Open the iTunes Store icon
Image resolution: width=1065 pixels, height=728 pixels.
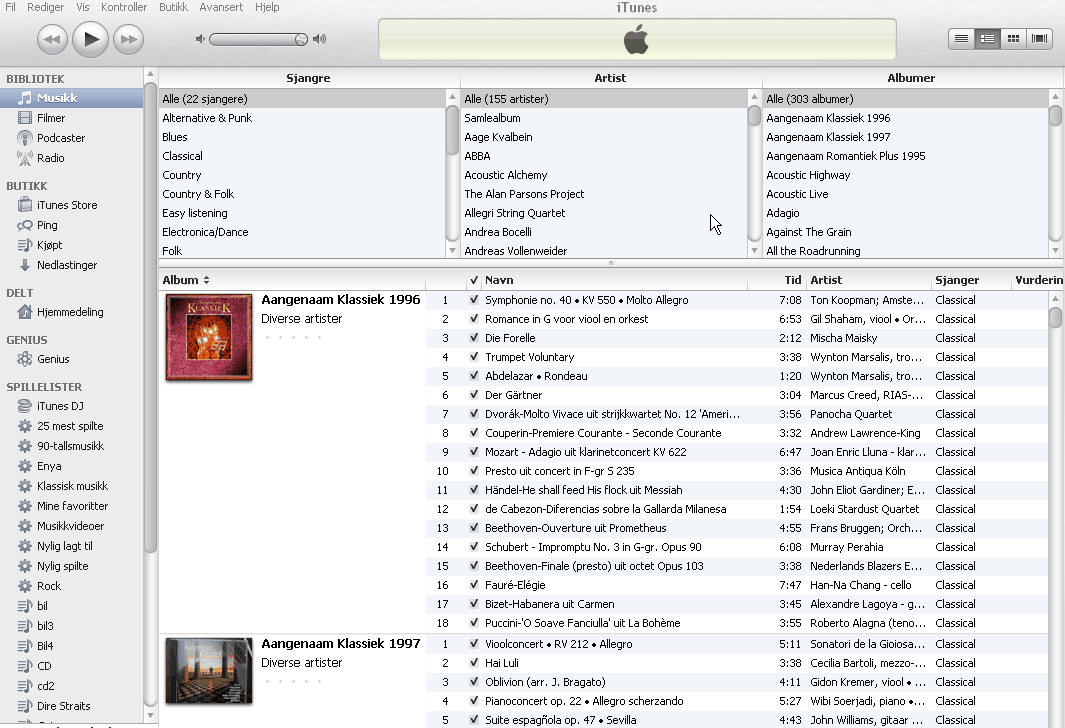[24, 205]
